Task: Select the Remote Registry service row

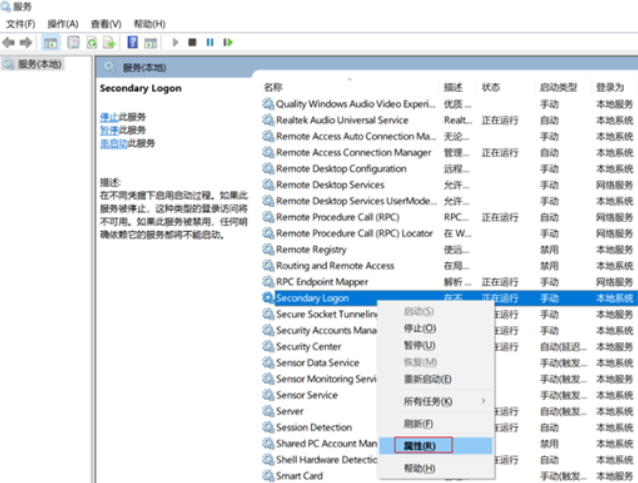Action: pos(311,249)
